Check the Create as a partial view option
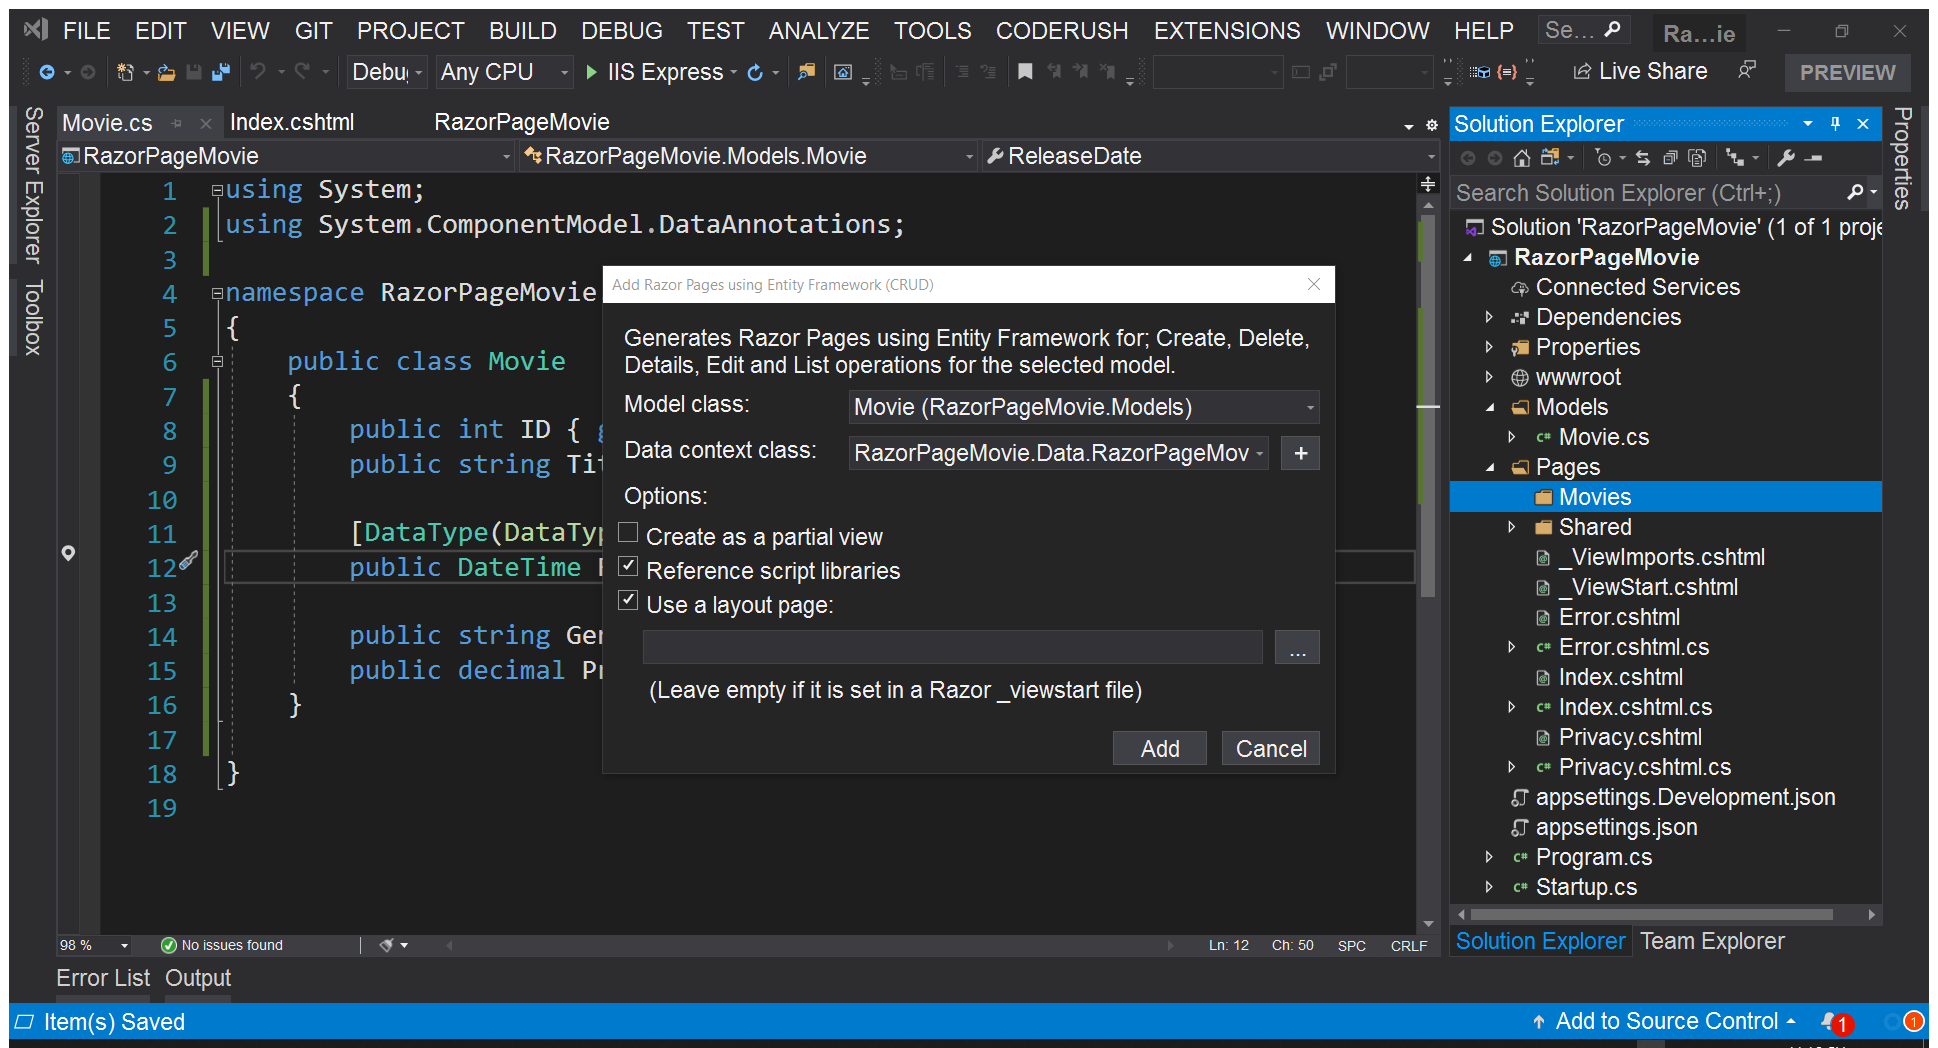1938x1048 pixels. tap(628, 533)
